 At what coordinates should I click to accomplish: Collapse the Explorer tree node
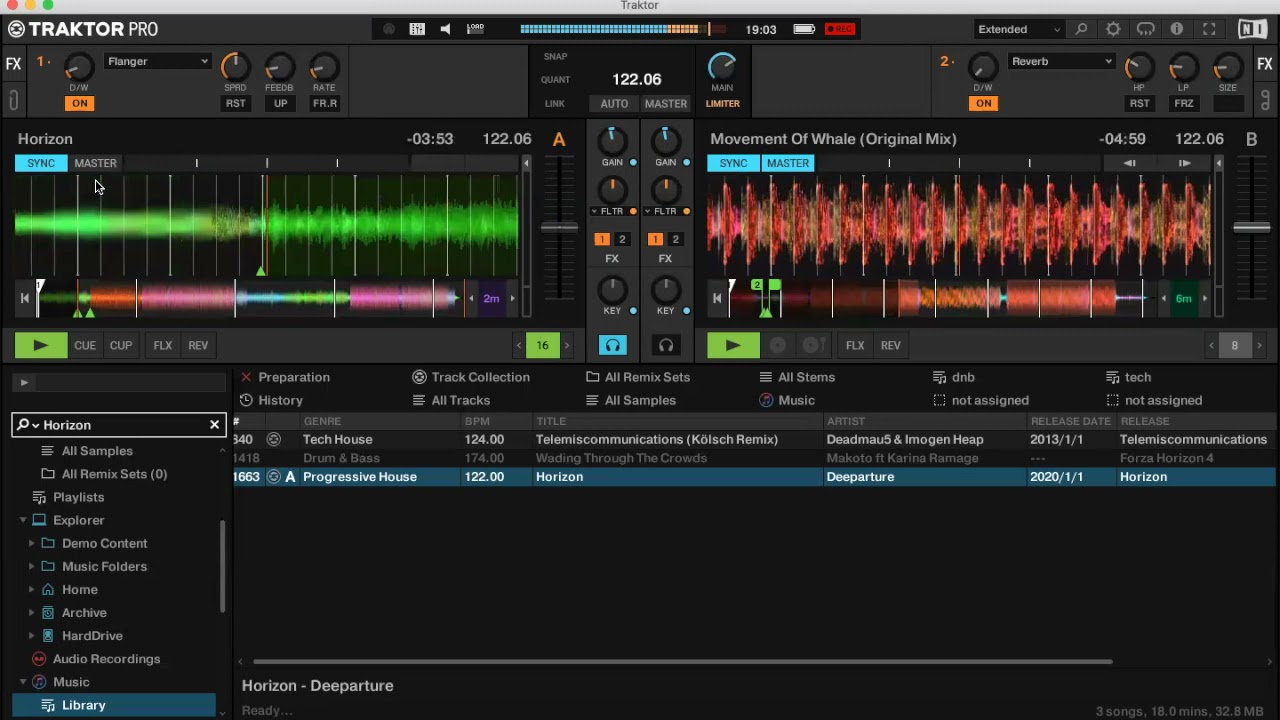22,520
